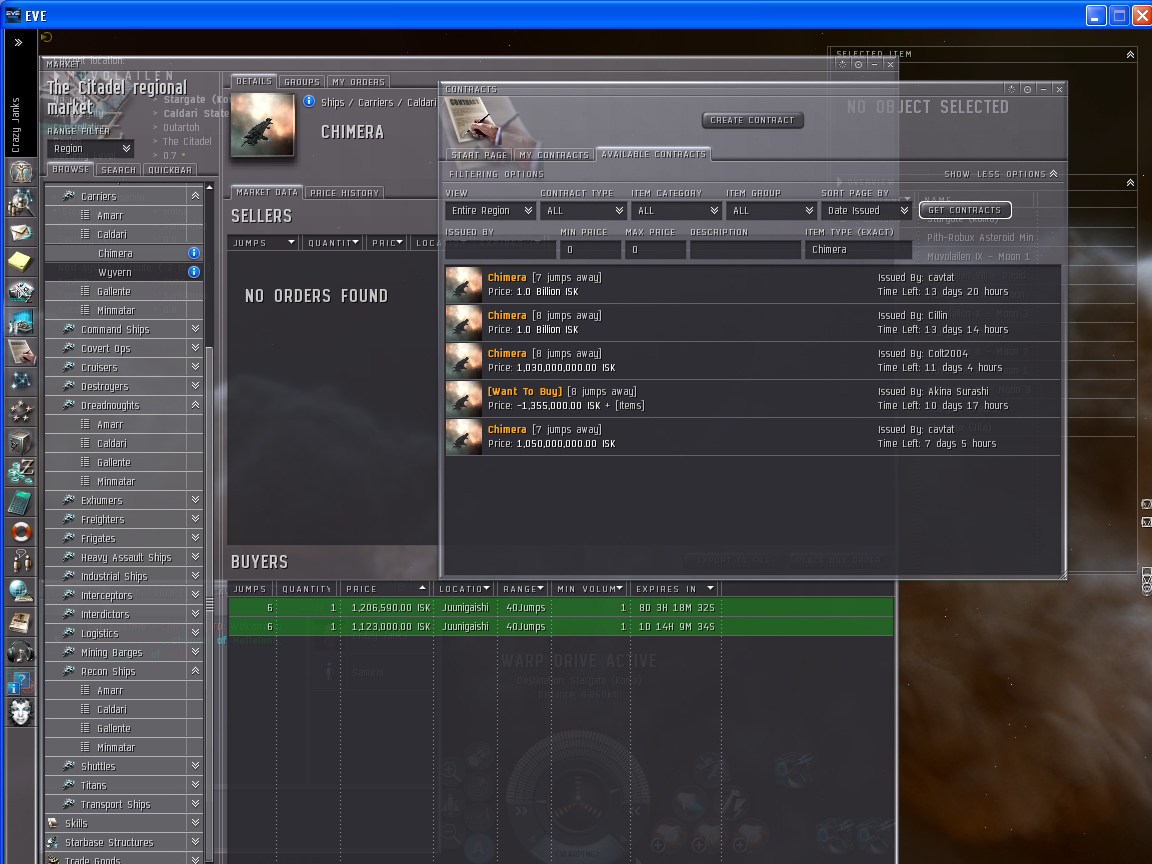Open the Range Filter Region dropdown
Screen dimensions: 1152x864
click(x=91, y=149)
